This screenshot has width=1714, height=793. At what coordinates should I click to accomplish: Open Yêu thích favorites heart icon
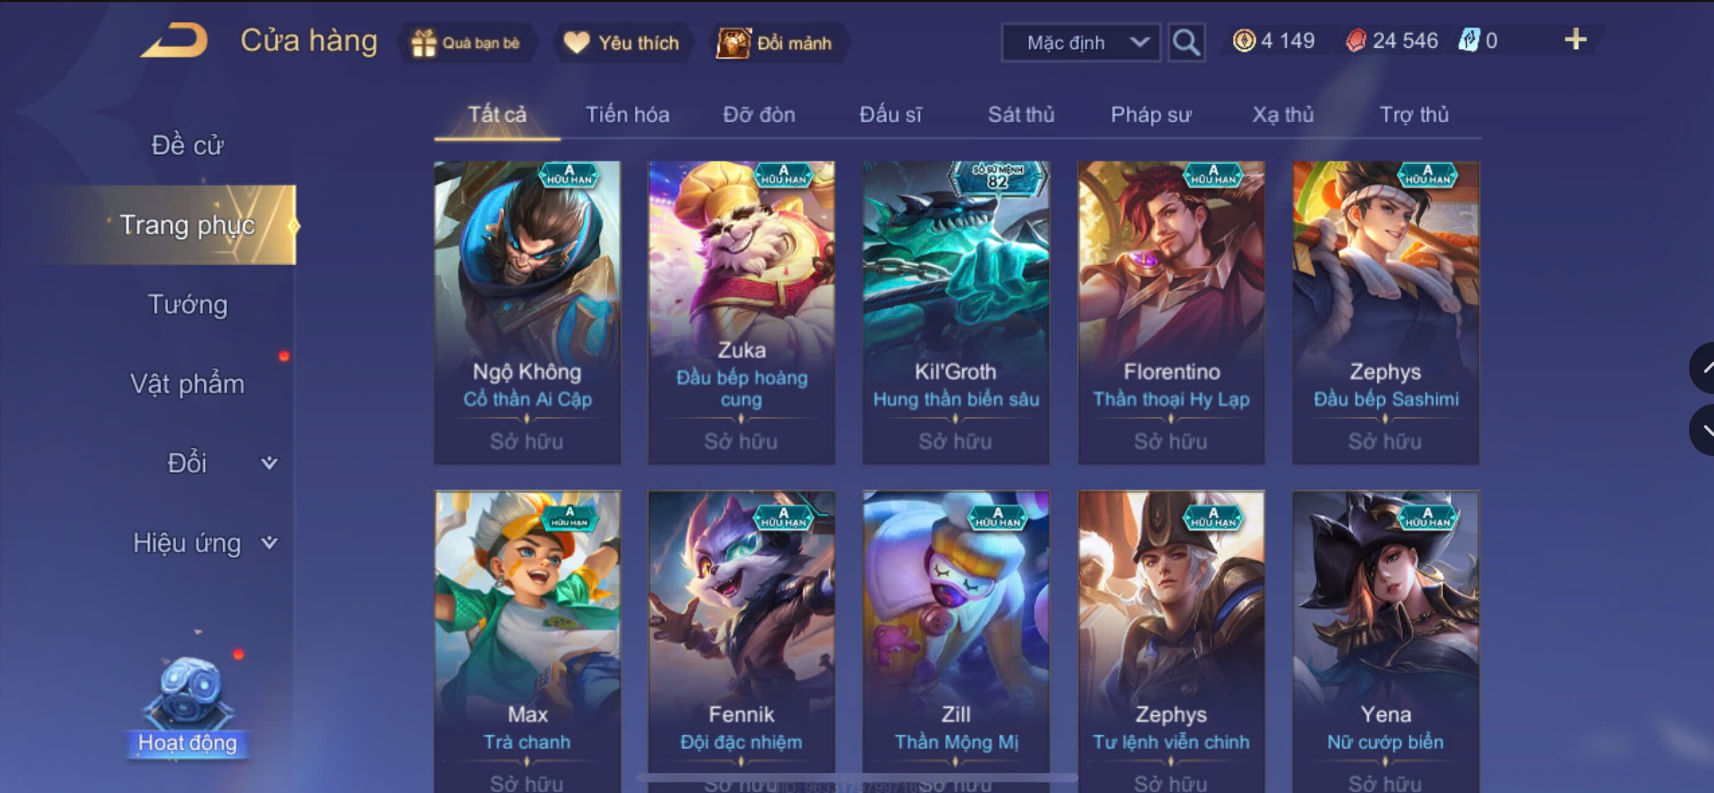[x=576, y=43]
